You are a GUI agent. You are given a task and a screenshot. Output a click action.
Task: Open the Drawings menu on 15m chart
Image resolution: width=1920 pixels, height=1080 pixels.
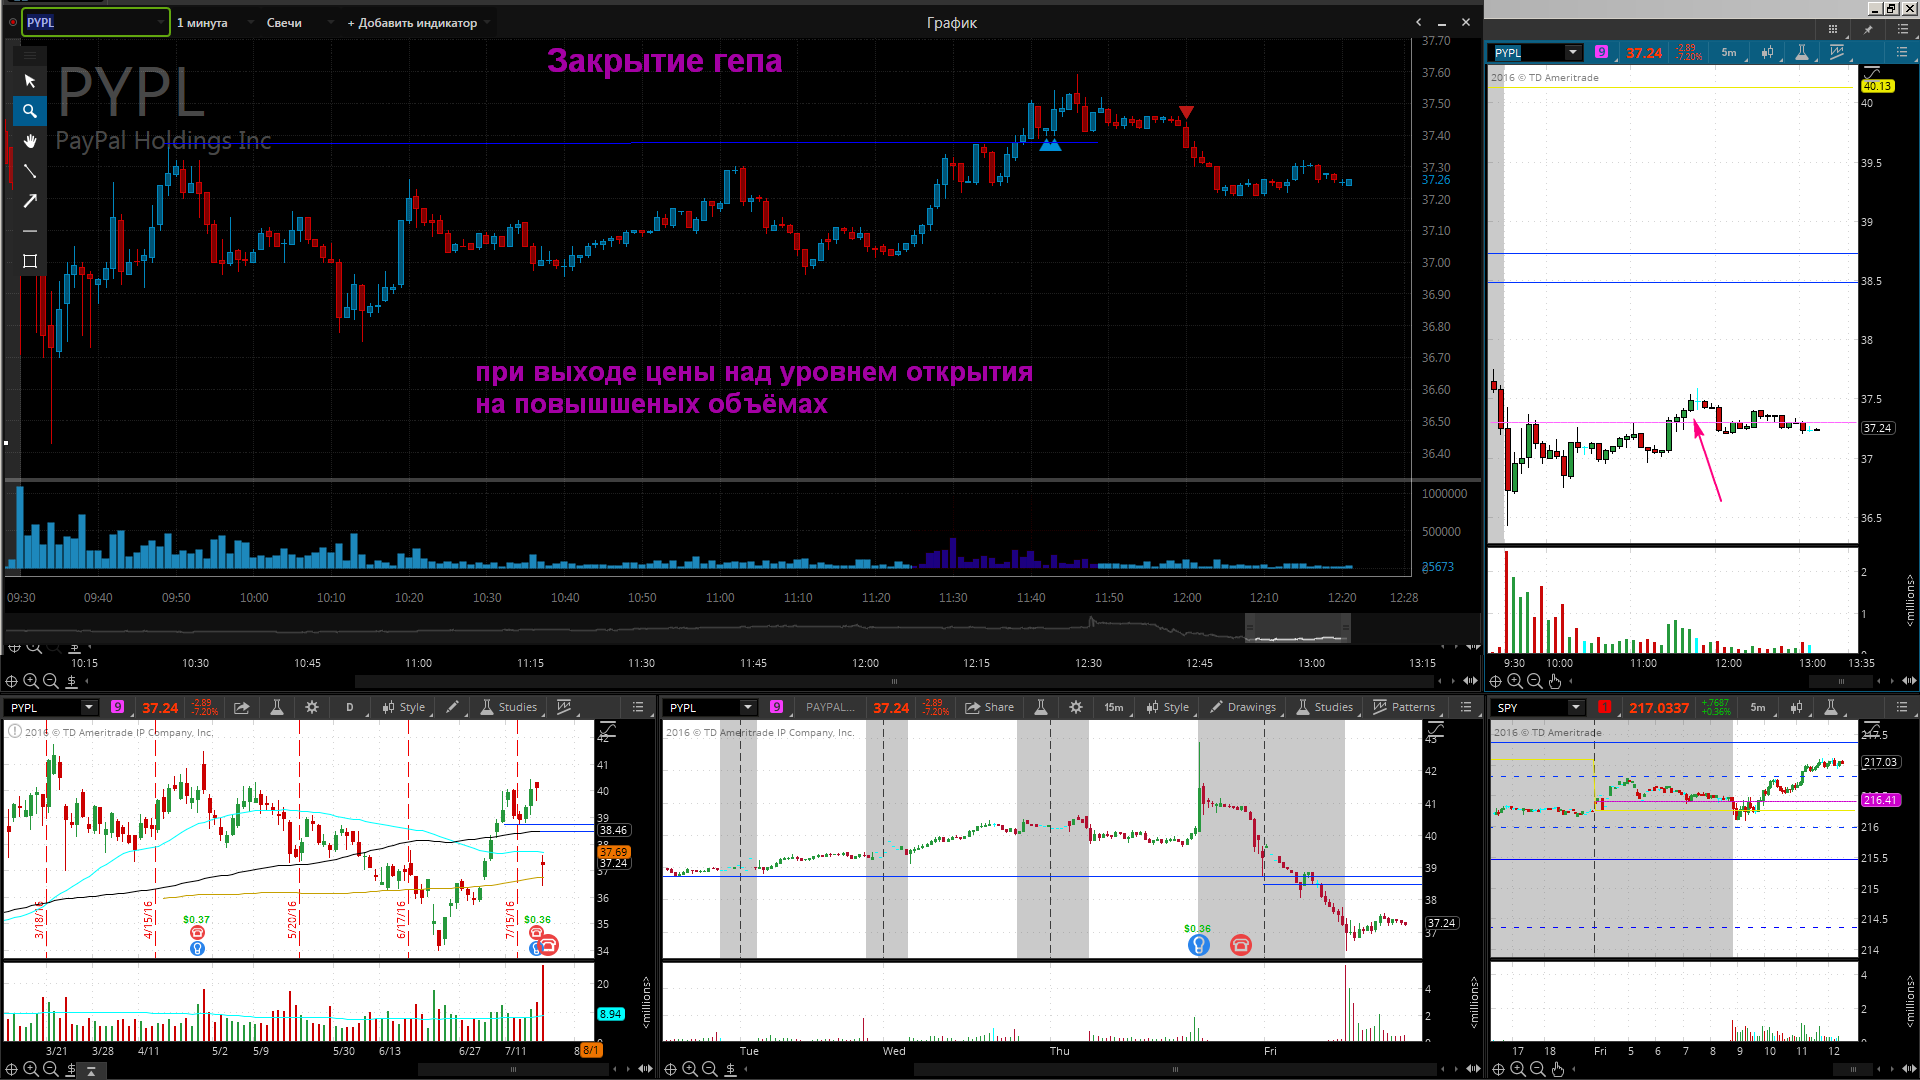point(1243,707)
